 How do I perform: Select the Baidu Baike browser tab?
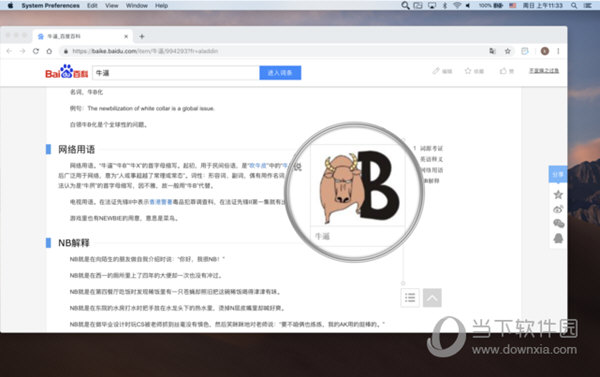[x=82, y=36]
